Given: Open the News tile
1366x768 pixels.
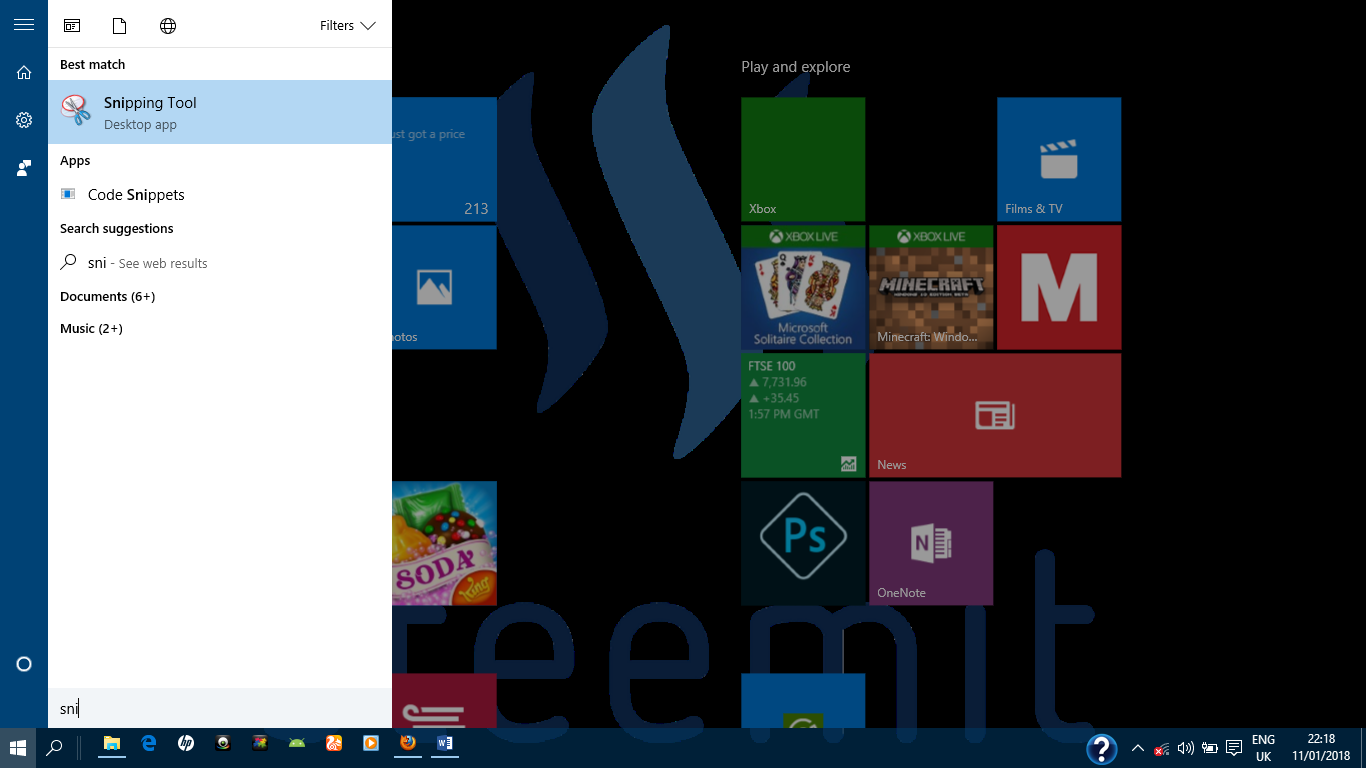Looking at the screenshot, I should click(x=995, y=415).
